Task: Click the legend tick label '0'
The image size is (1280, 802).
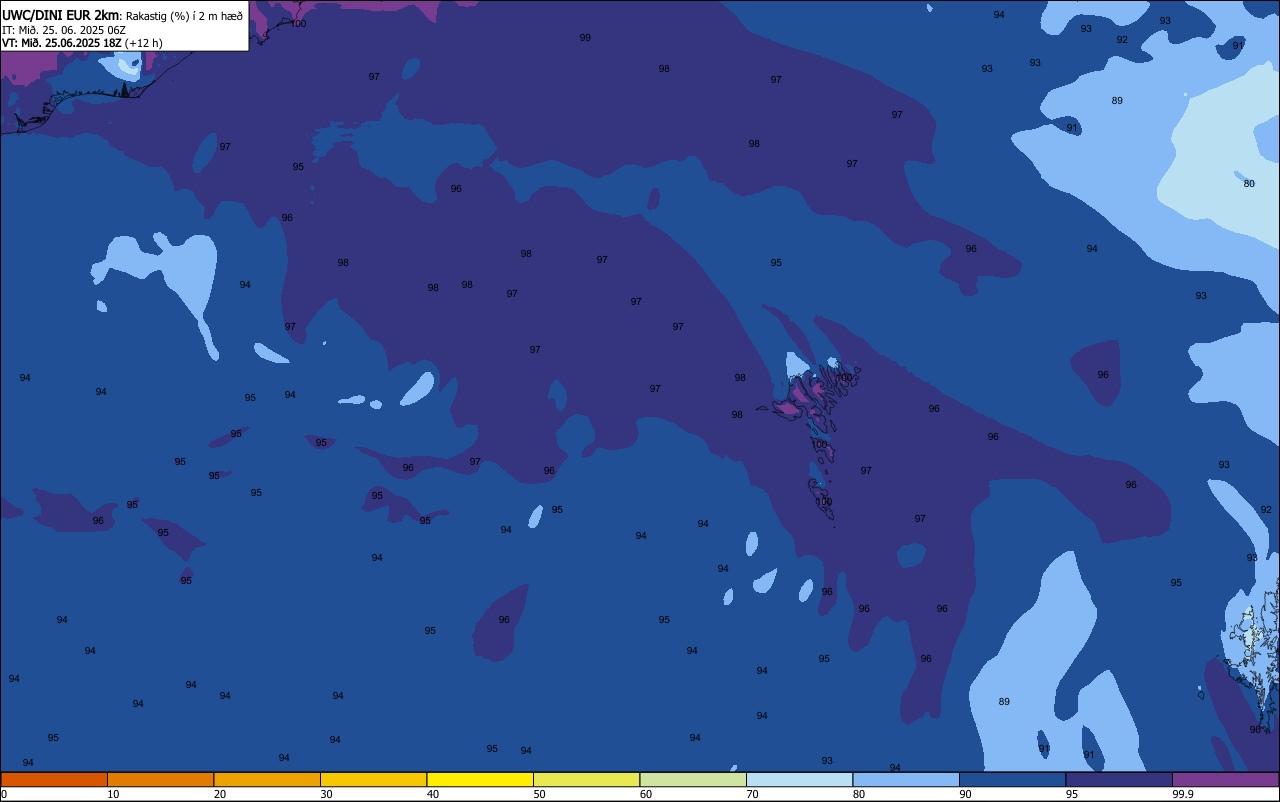Action: 4,794
